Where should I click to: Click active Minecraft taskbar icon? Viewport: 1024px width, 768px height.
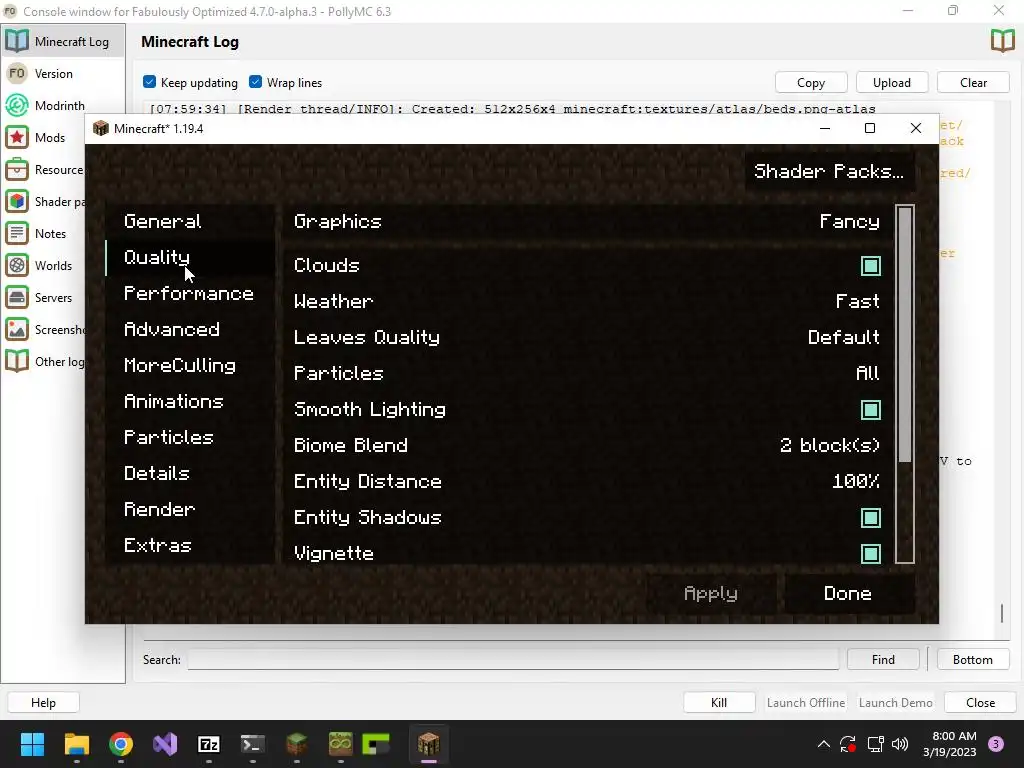point(429,744)
